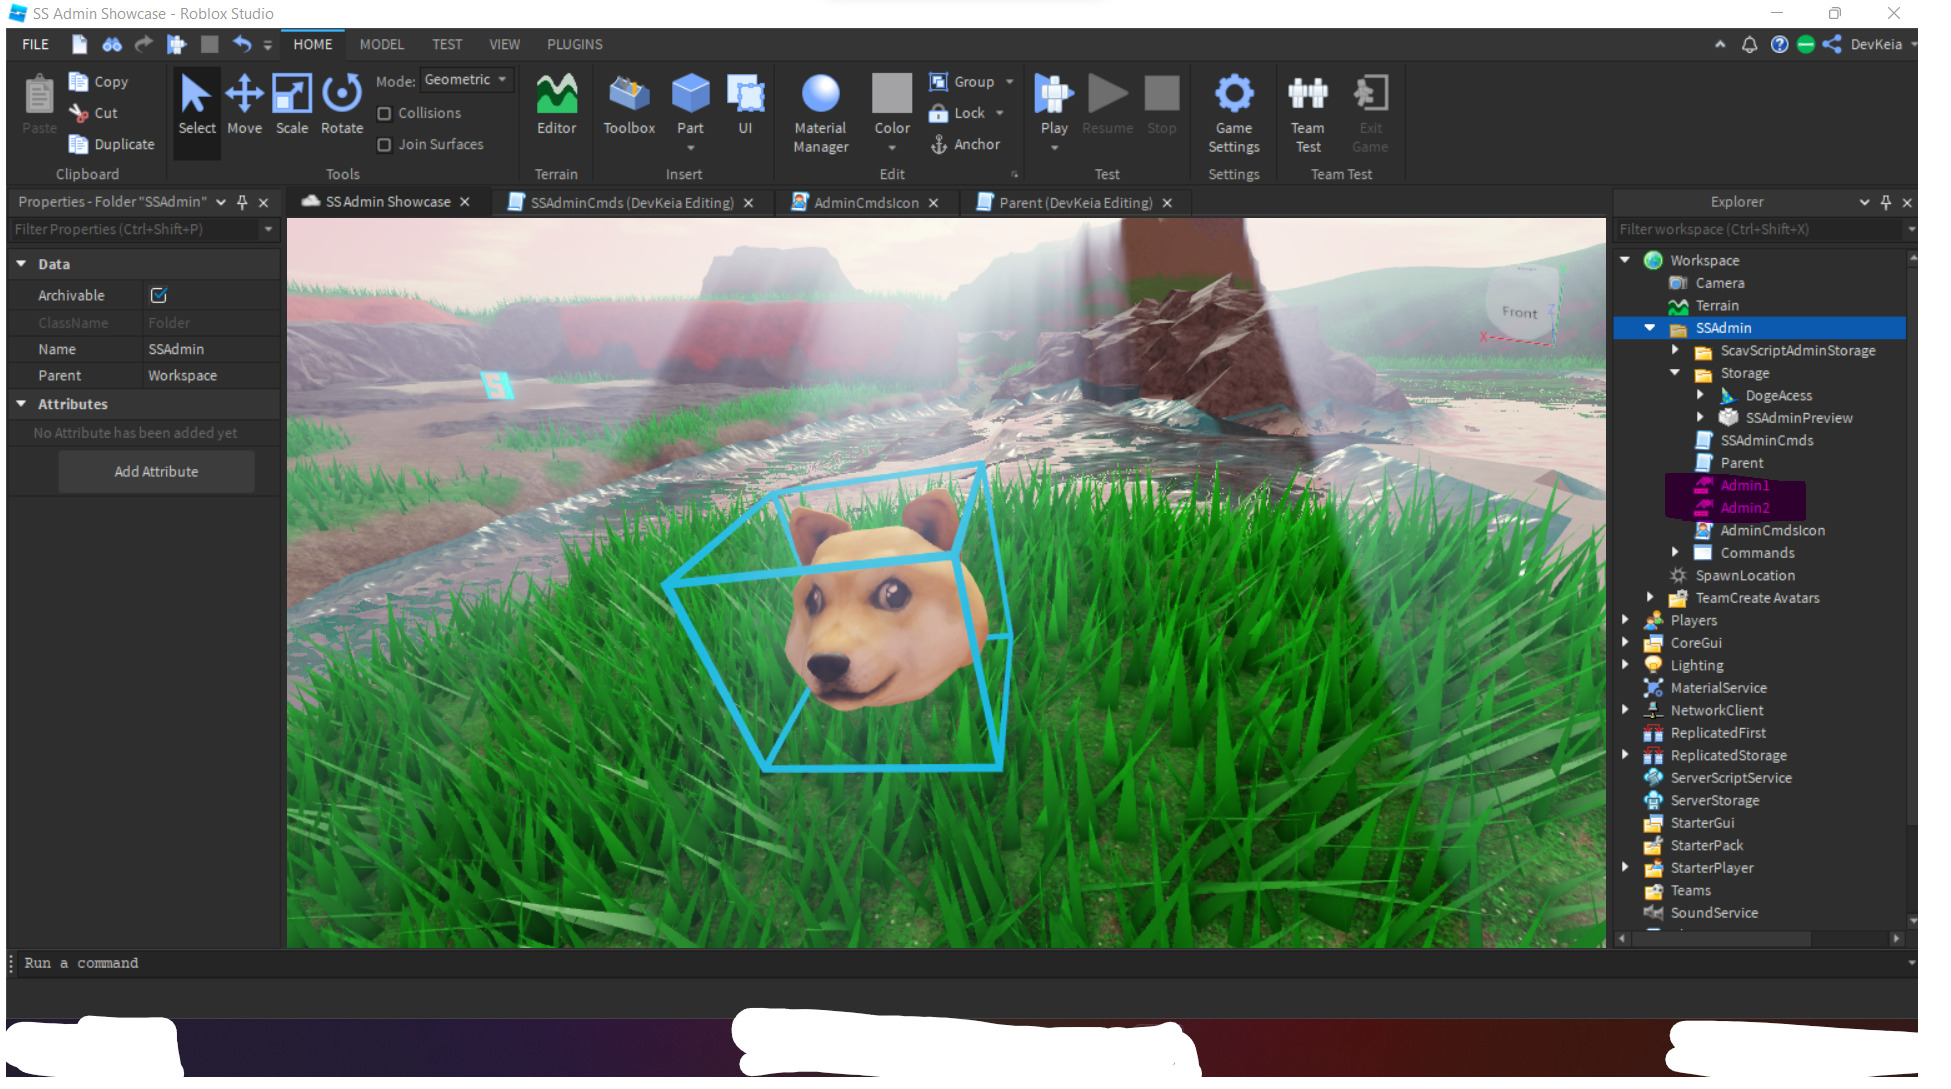Screen dimensions: 1951x1089
Task: Collapse the Storage folder in Explorer
Action: tap(1675, 373)
